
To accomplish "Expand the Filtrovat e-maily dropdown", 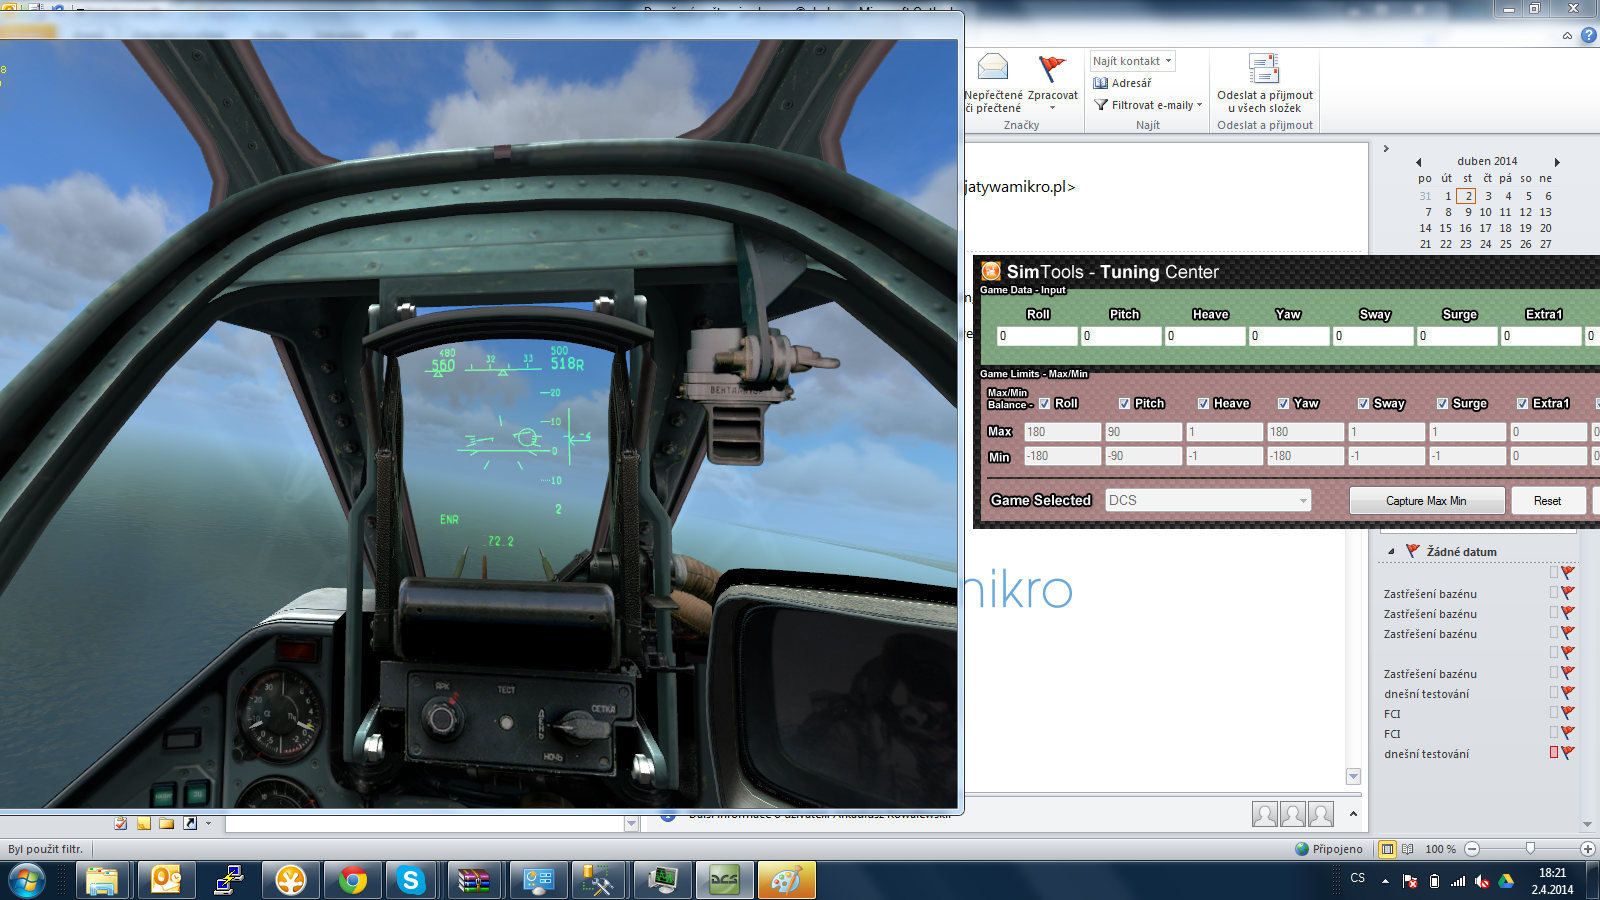I will [1199, 105].
